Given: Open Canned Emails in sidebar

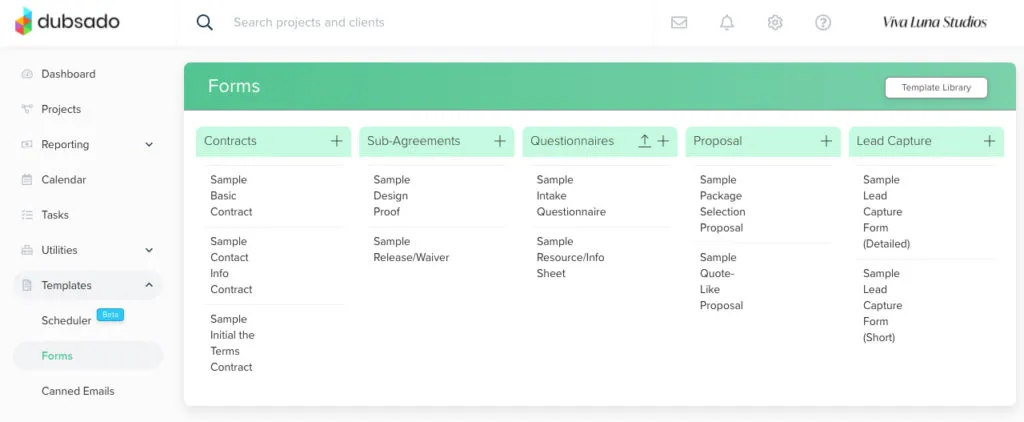Looking at the screenshot, I should [x=78, y=391].
